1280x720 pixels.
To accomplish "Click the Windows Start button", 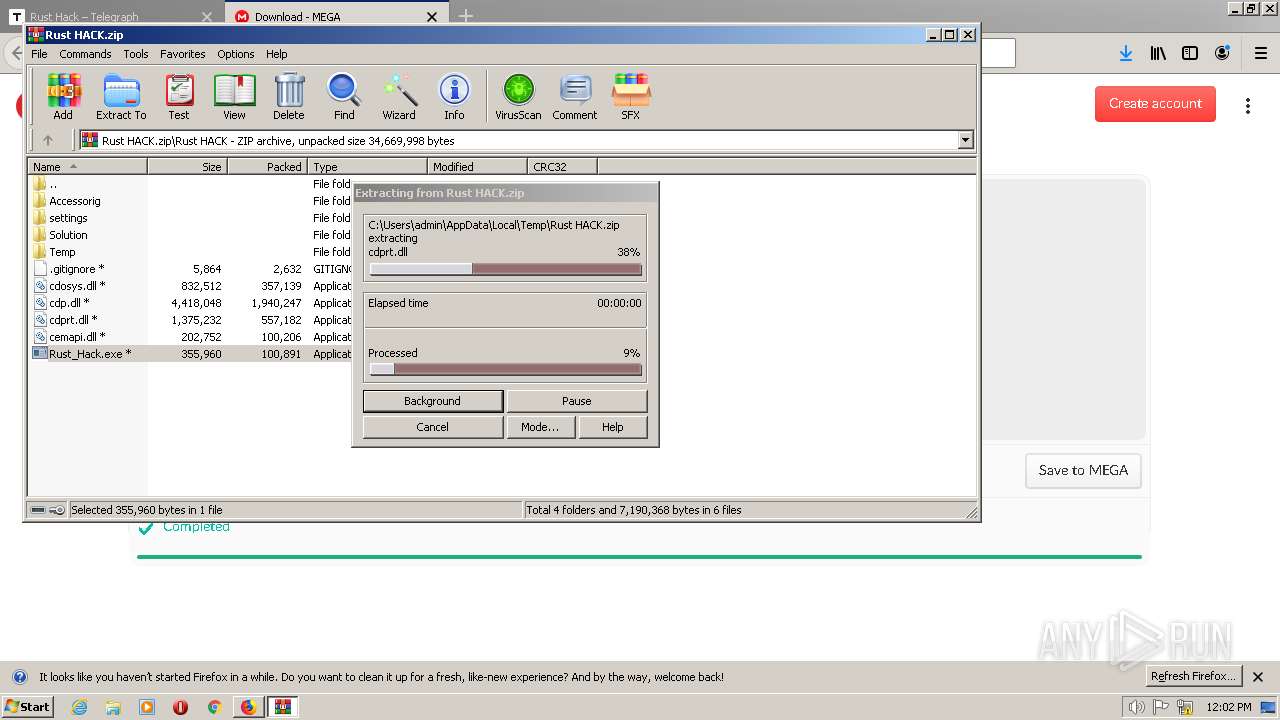I will [x=28, y=707].
